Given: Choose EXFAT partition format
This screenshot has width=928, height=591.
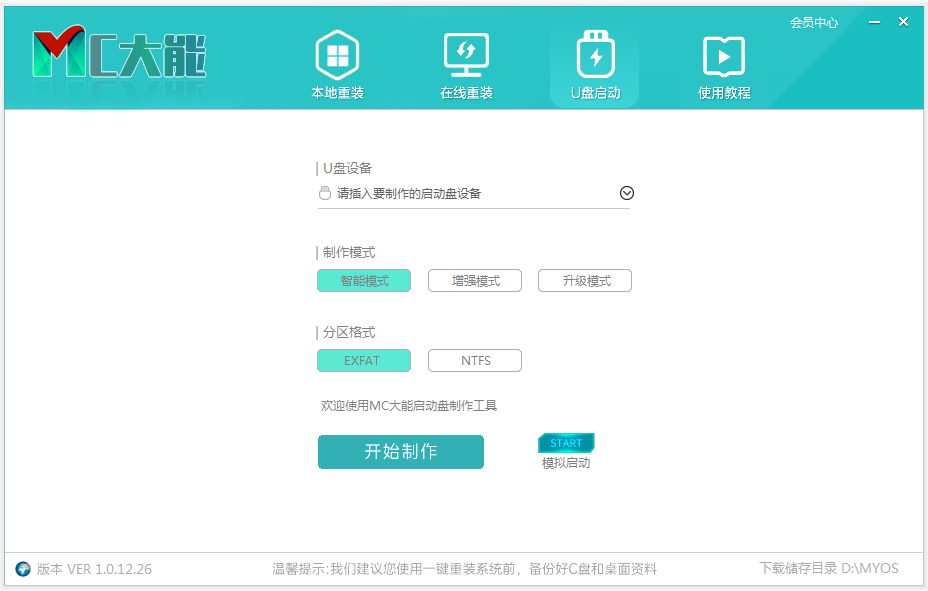Looking at the screenshot, I should click(364, 360).
